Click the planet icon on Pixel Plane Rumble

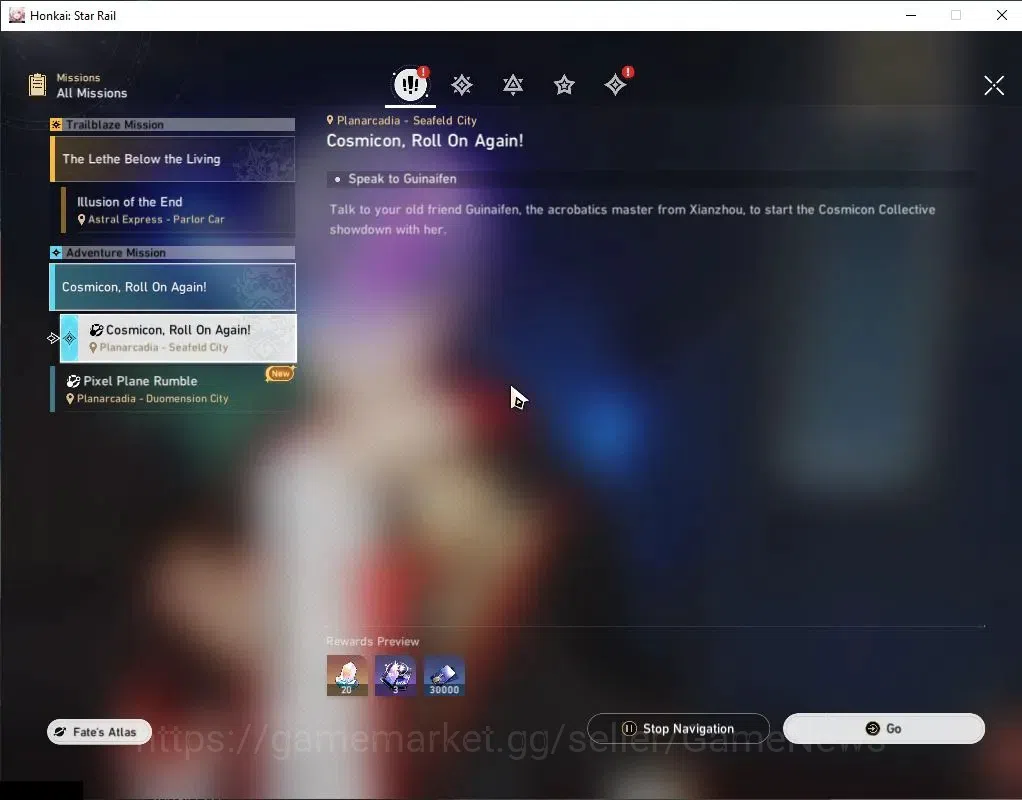tap(73, 381)
